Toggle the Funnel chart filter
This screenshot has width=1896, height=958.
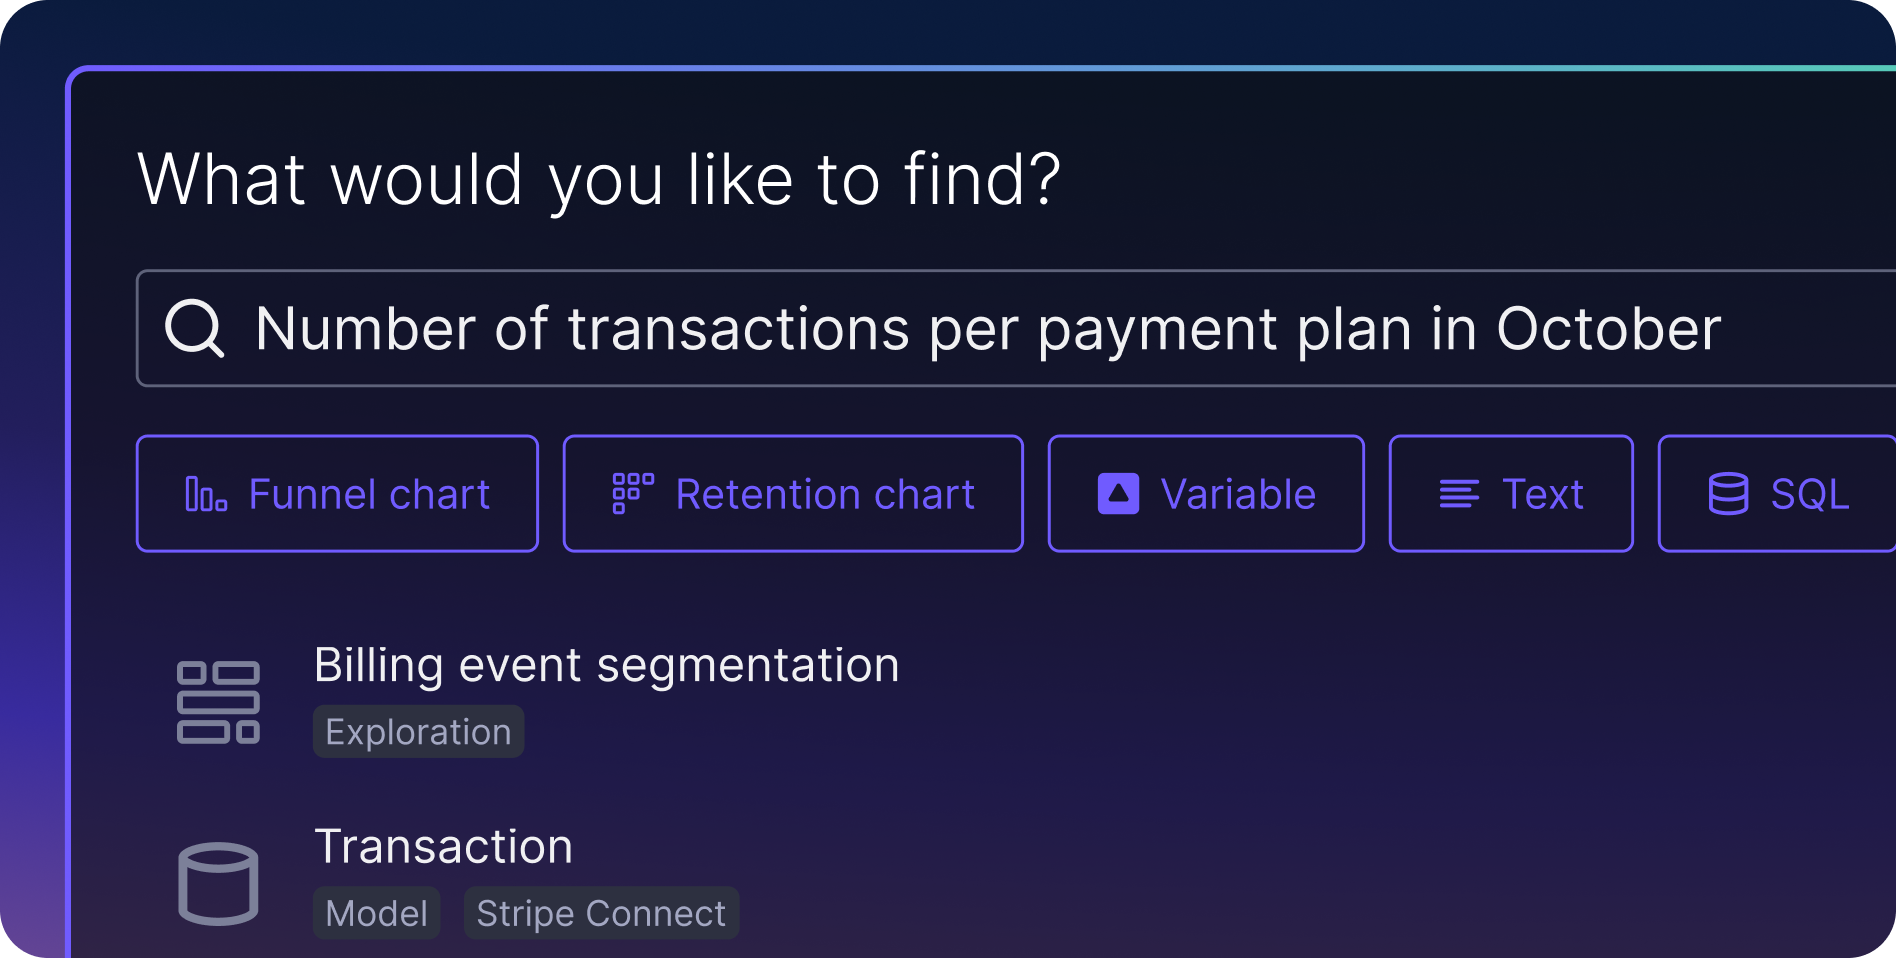pos(337,493)
